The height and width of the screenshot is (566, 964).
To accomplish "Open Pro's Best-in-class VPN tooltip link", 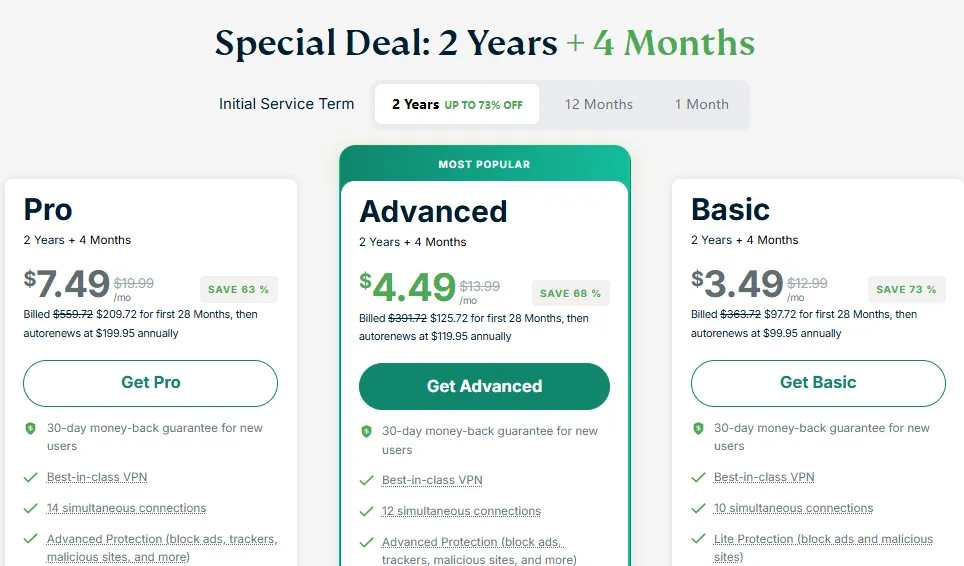I will coord(97,478).
